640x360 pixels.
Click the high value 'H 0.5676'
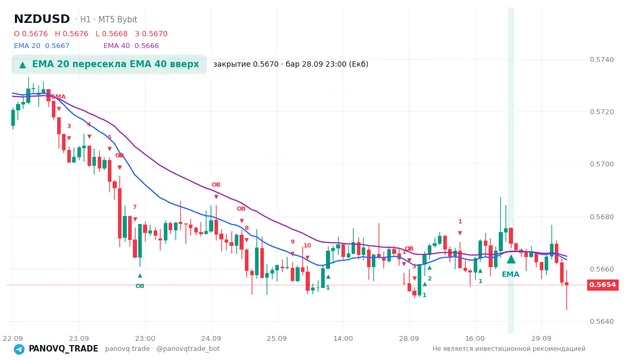[x=71, y=34]
